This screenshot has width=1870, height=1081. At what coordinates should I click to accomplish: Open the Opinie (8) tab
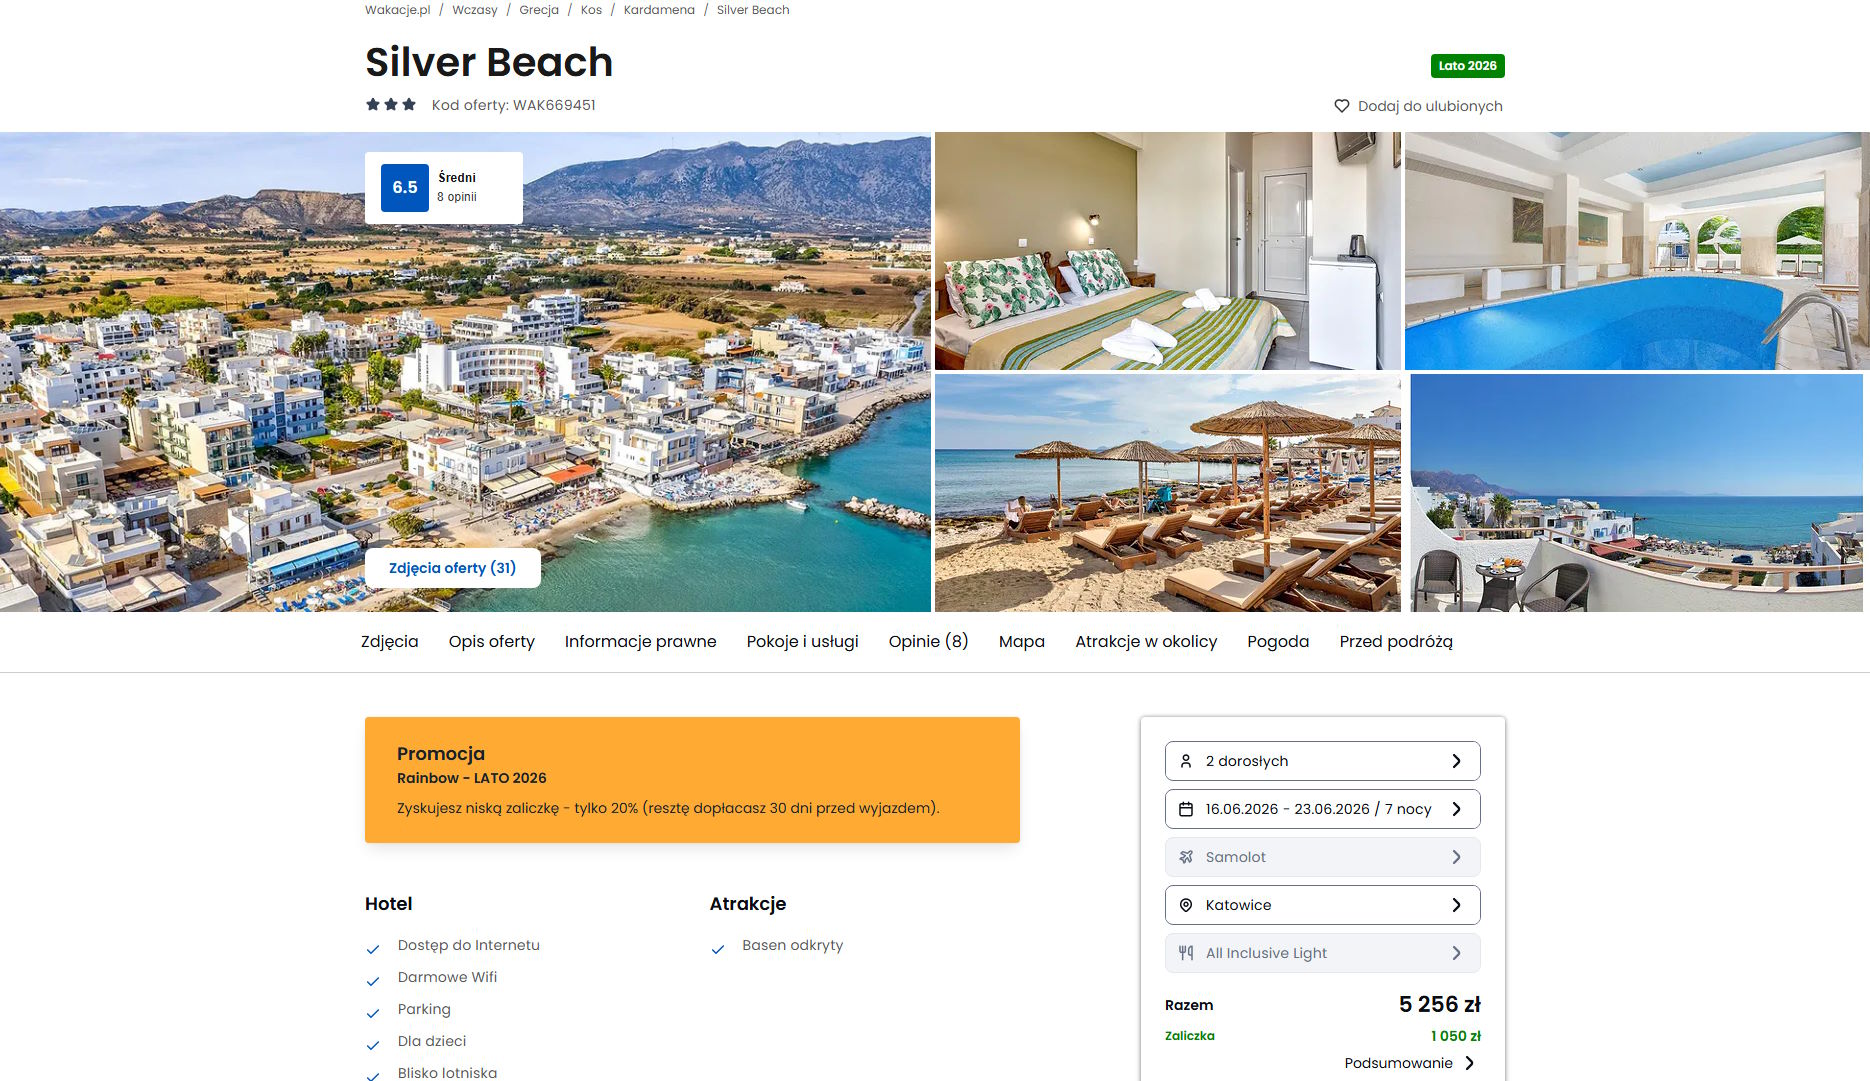[x=928, y=642]
